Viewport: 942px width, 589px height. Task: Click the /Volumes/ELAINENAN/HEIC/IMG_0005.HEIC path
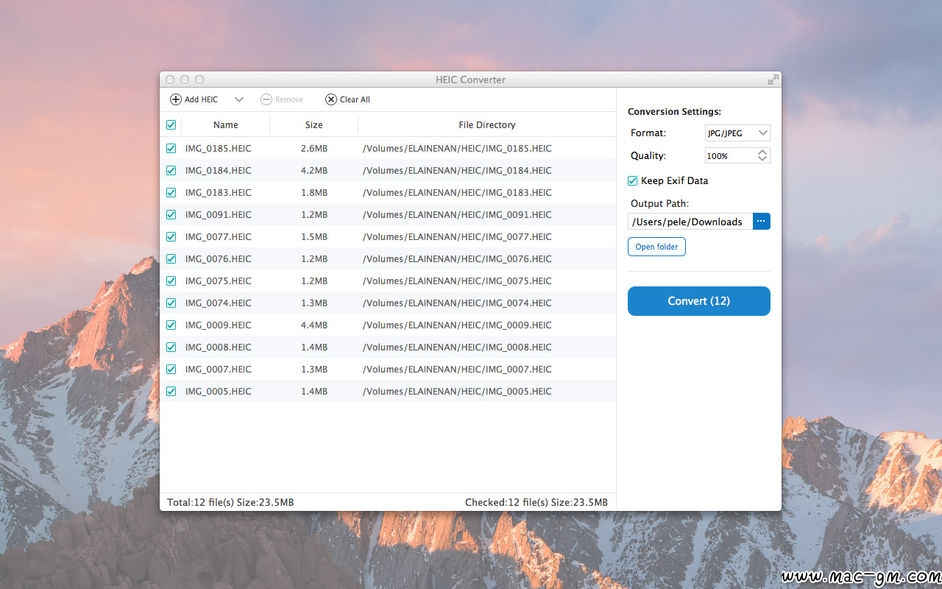457,391
